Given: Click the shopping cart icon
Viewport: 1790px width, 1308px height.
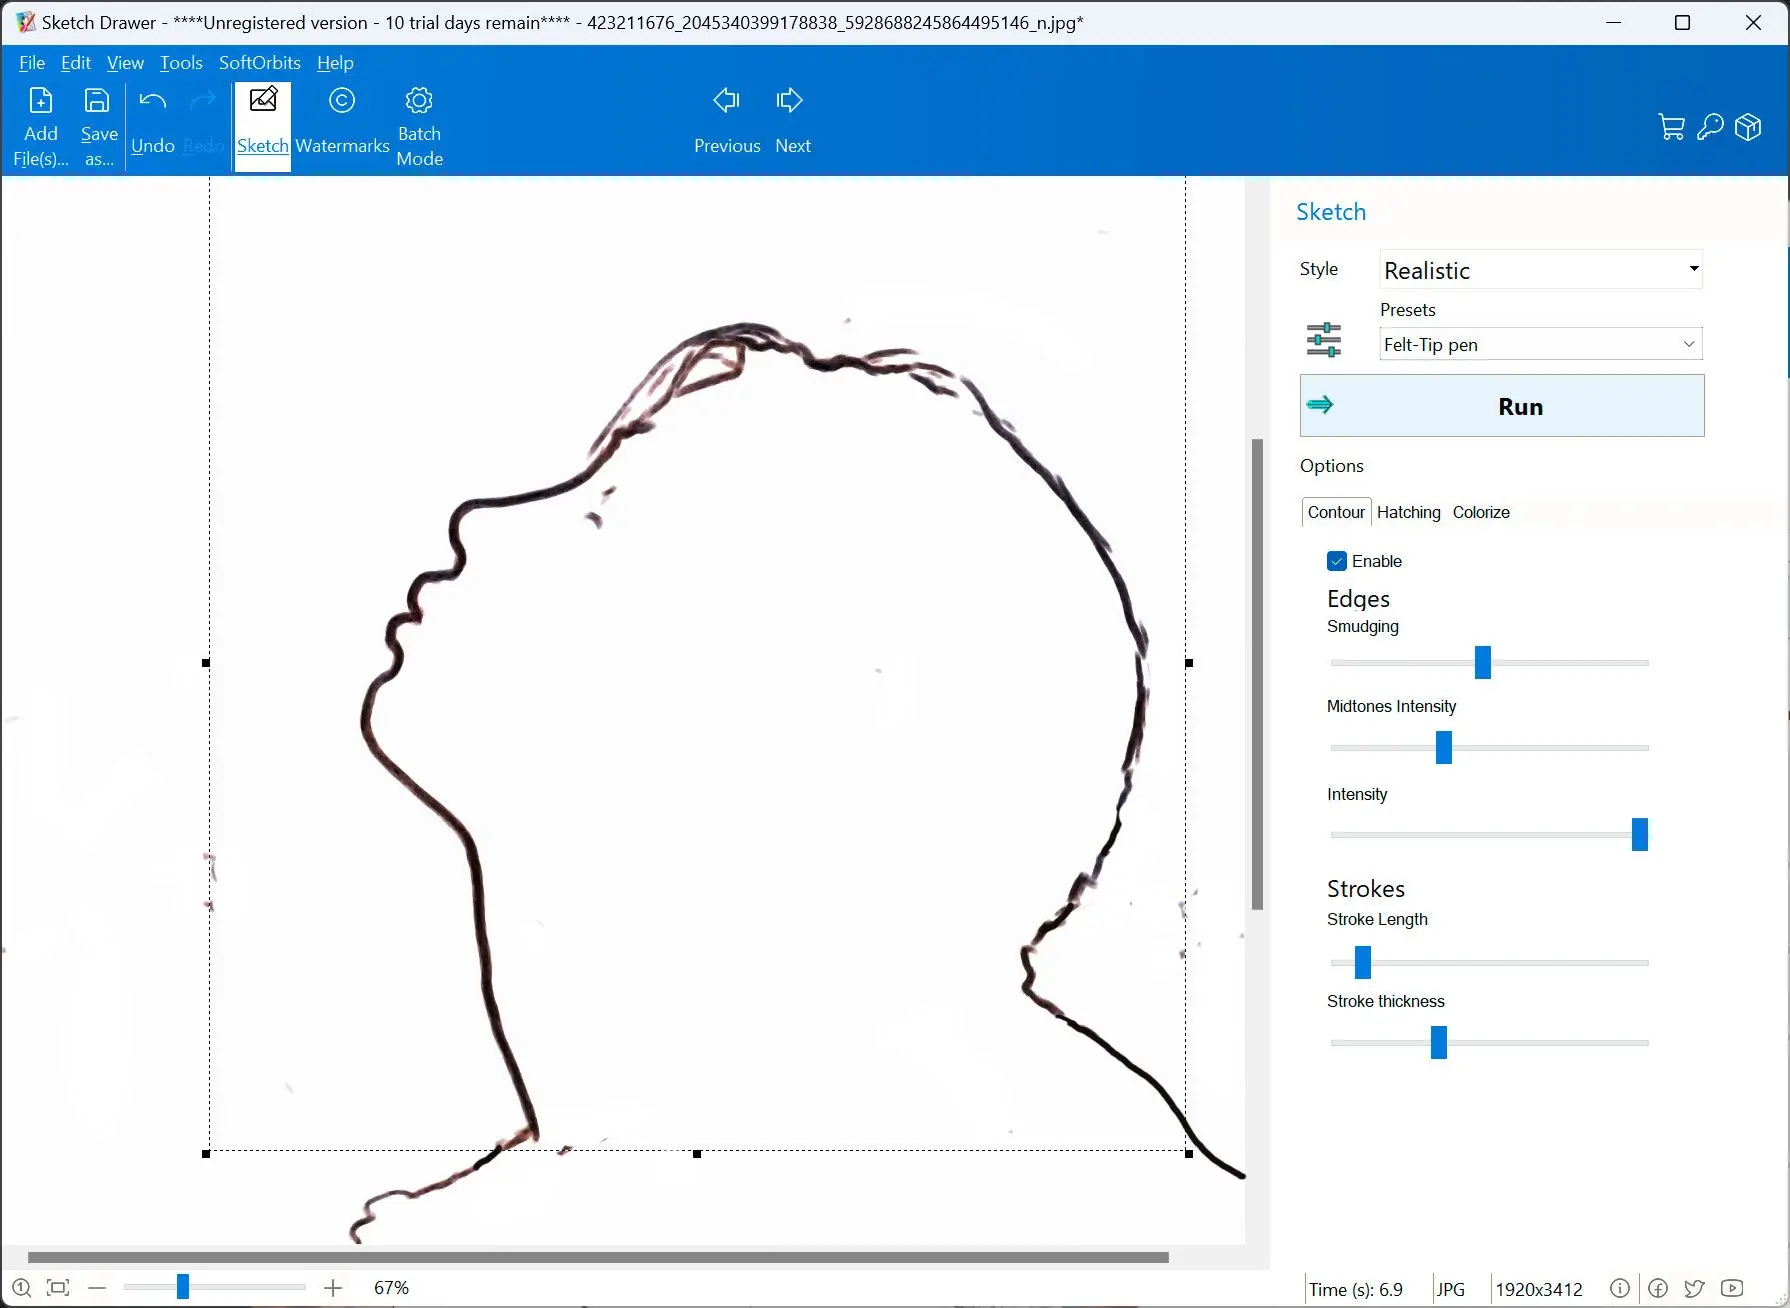Looking at the screenshot, I should [1671, 127].
